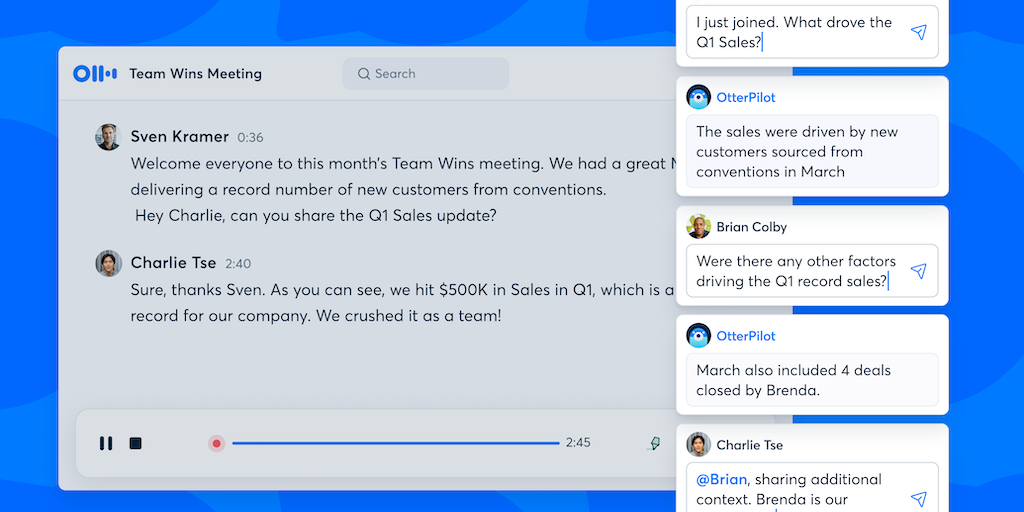Viewport: 1024px width, 512px height.
Task: Jump to Sven Kramer's 0:36 timestamp
Action: [250, 138]
